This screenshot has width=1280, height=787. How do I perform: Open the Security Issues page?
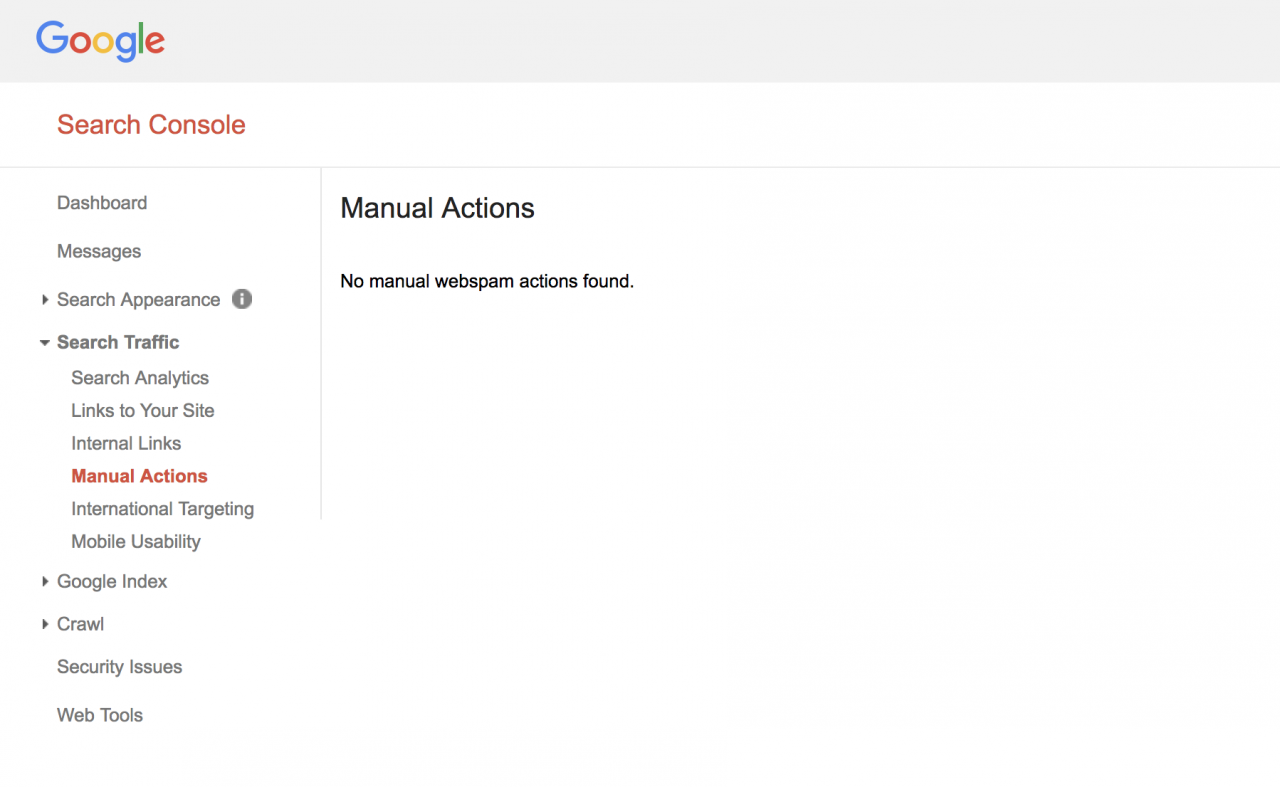pos(119,667)
